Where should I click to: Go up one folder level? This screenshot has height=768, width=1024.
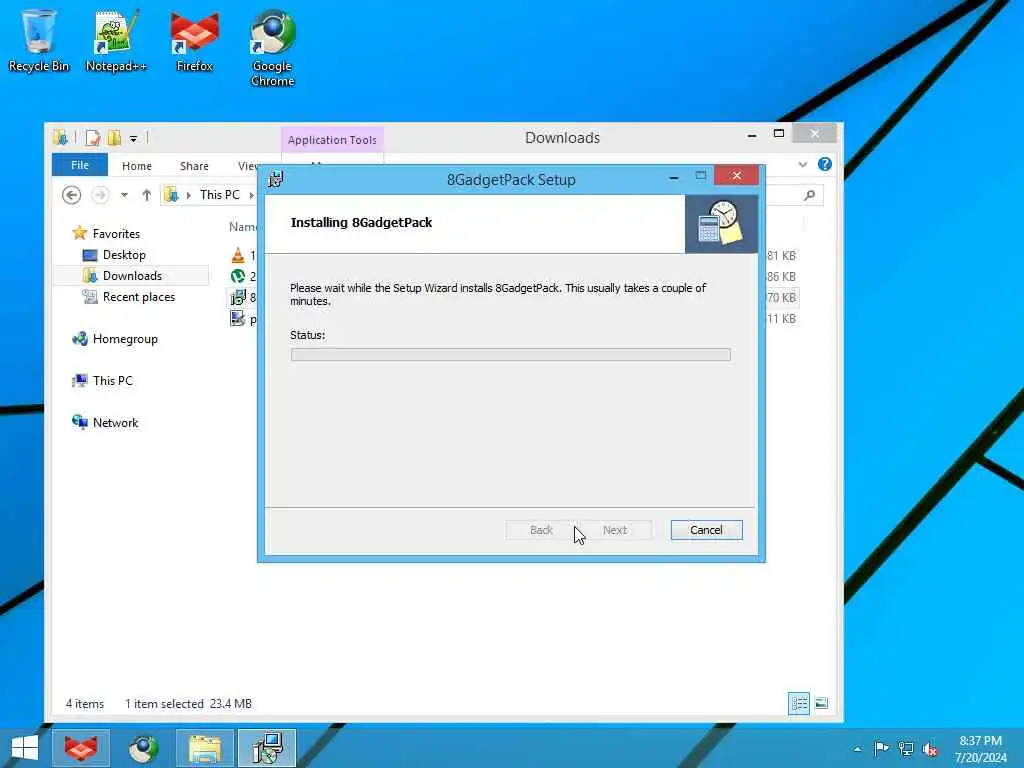coord(146,195)
